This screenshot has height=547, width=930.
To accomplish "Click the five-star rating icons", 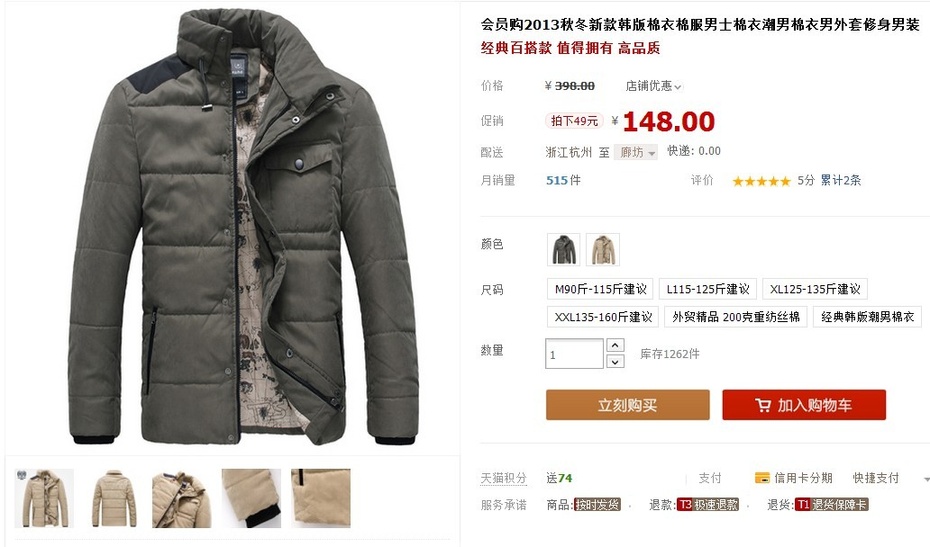I will (761, 181).
